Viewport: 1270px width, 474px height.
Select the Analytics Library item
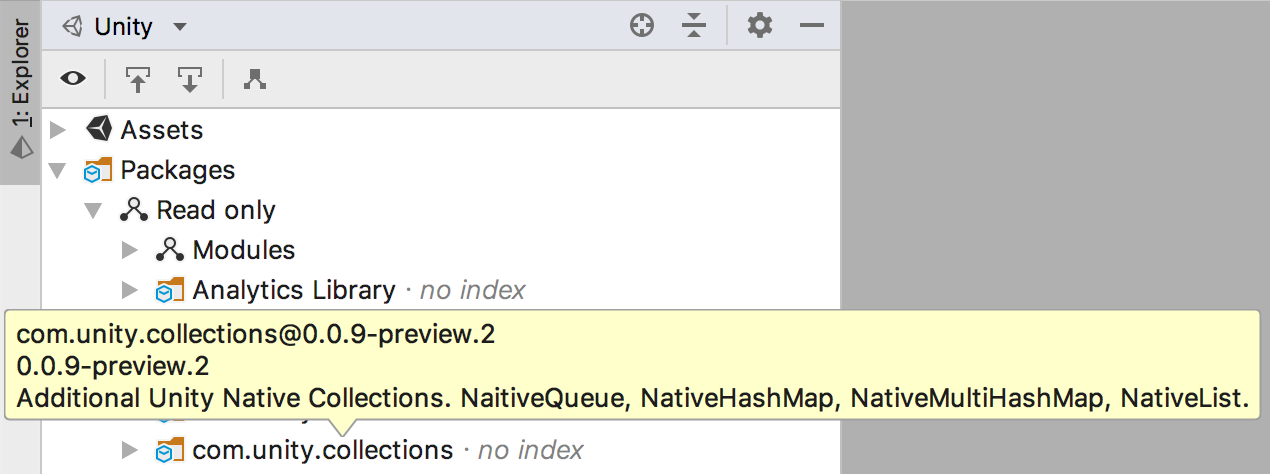pyautogui.click(x=294, y=290)
